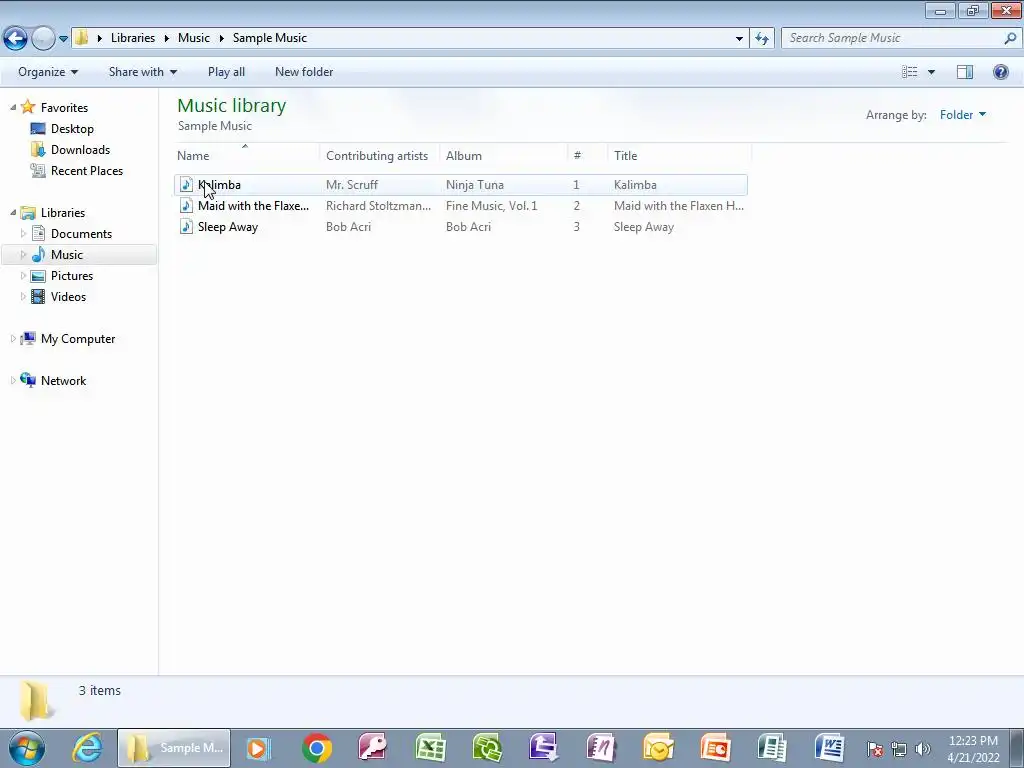Open Microsoft Outlook from the taskbar
This screenshot has height=768, width=1024.
tap(658, 748)
